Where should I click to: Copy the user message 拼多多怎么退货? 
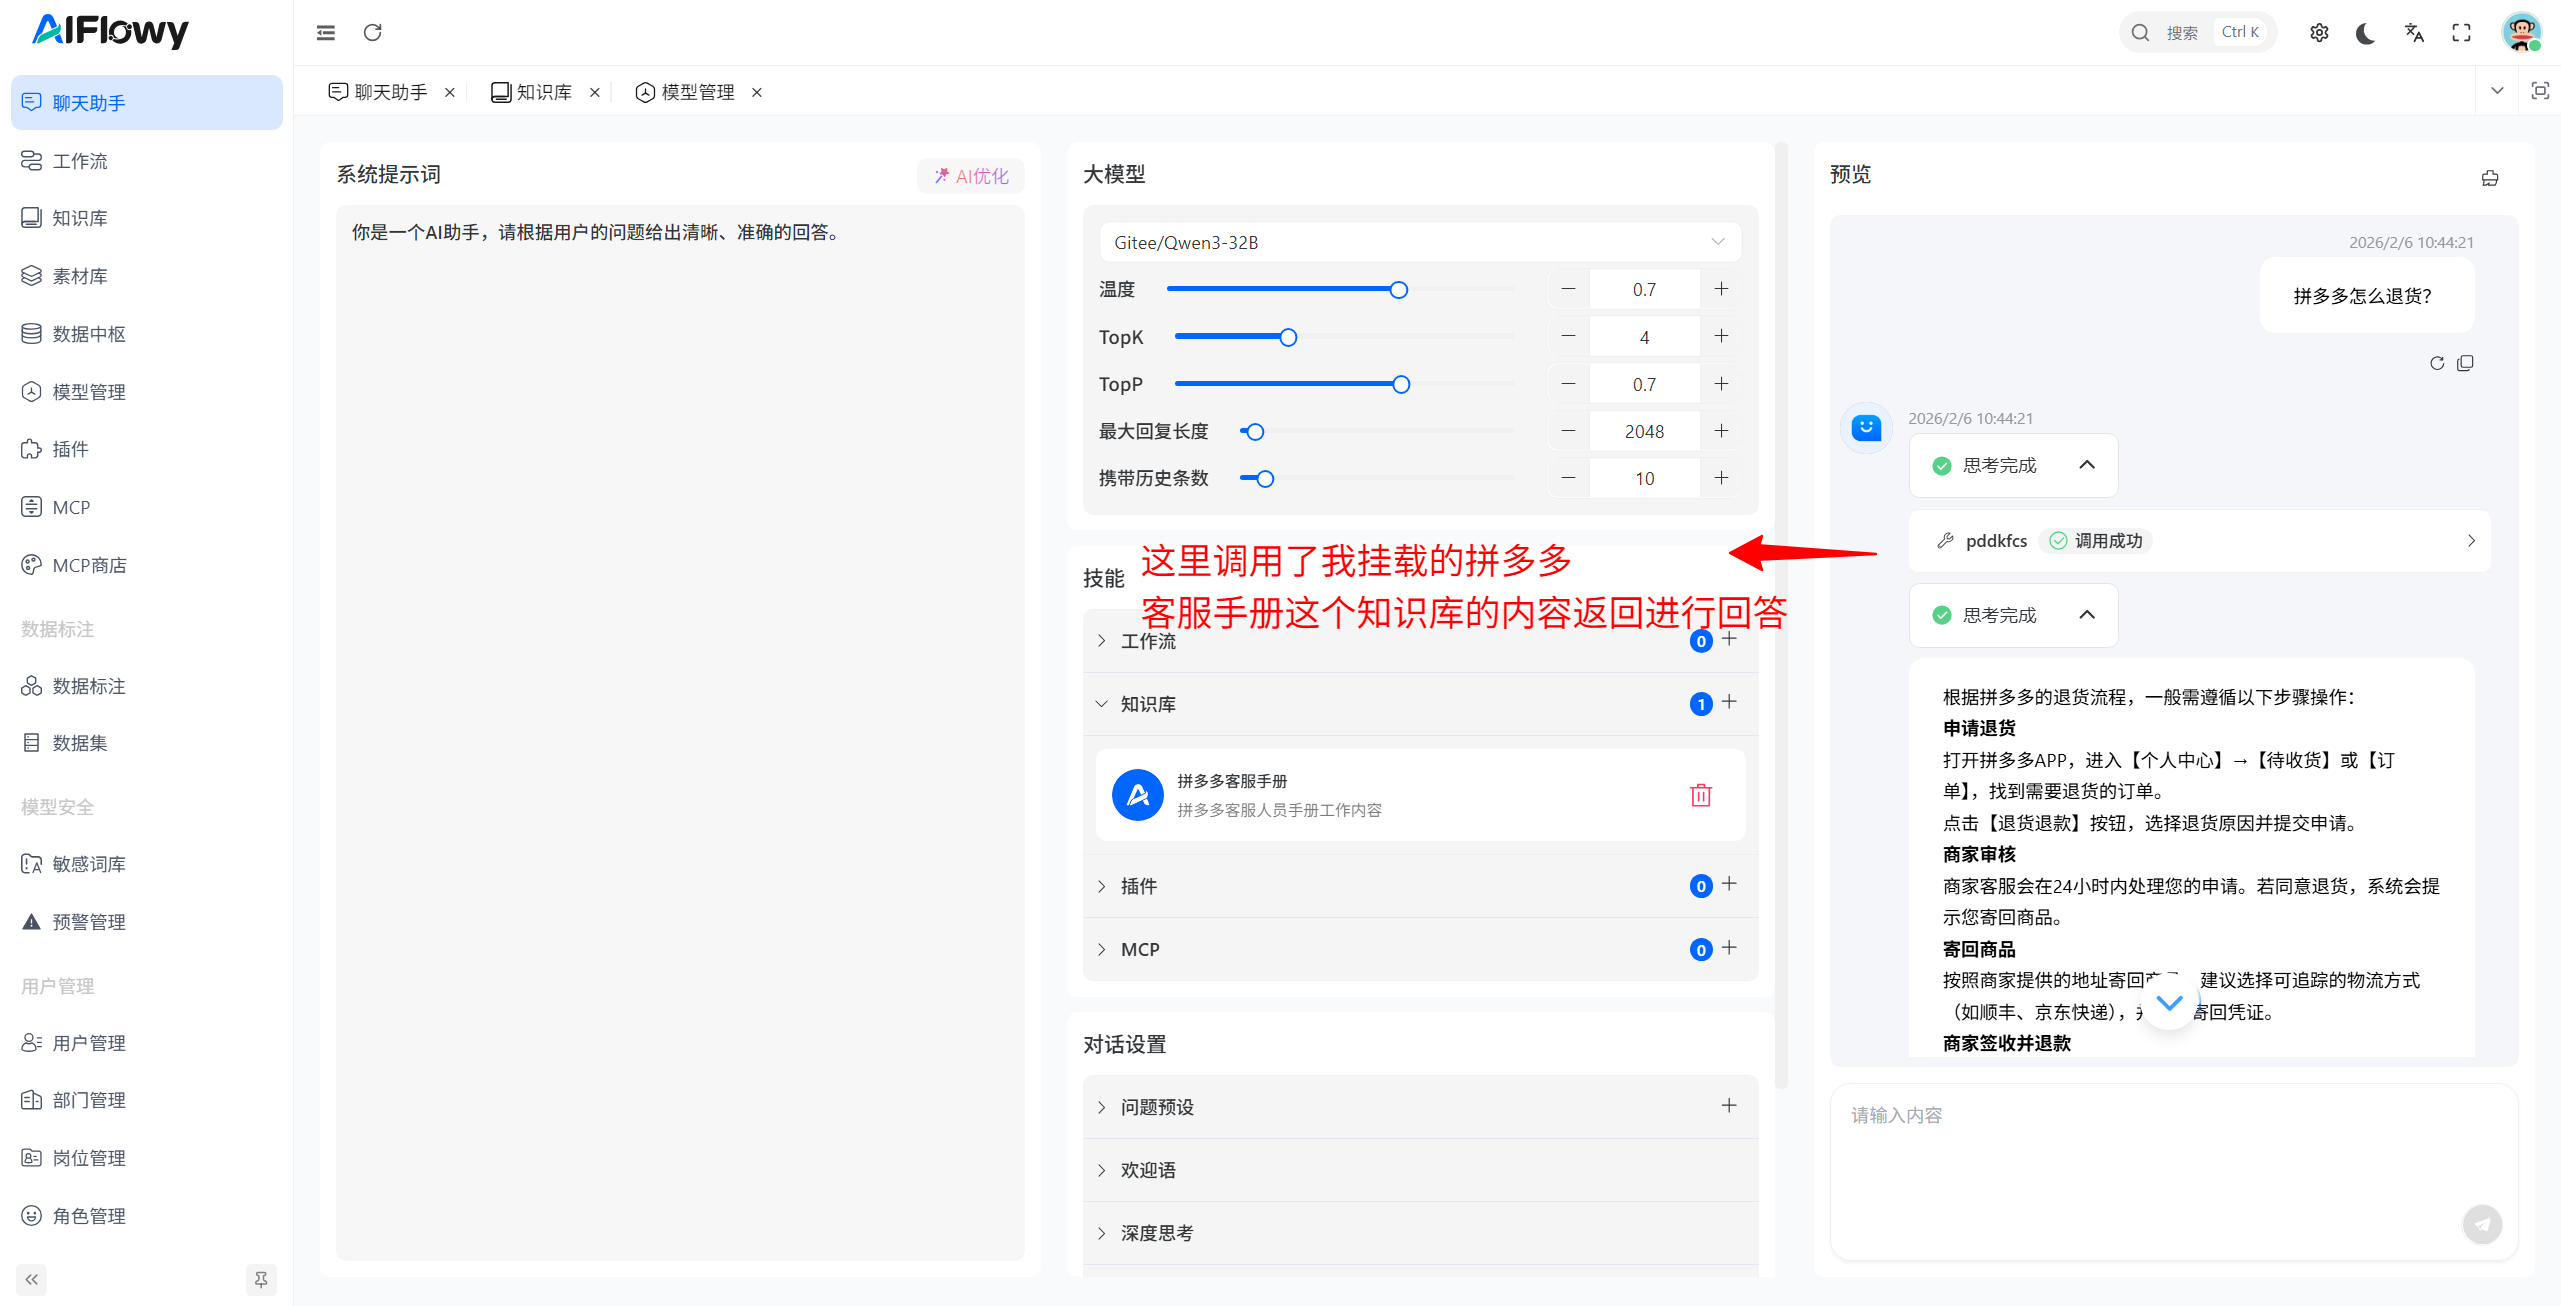click(2465, 363)
